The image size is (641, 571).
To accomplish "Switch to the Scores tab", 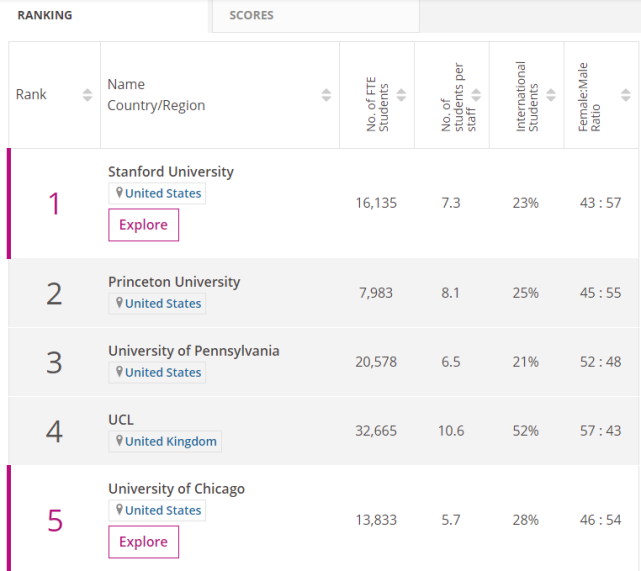I will (x=251, y=15).
